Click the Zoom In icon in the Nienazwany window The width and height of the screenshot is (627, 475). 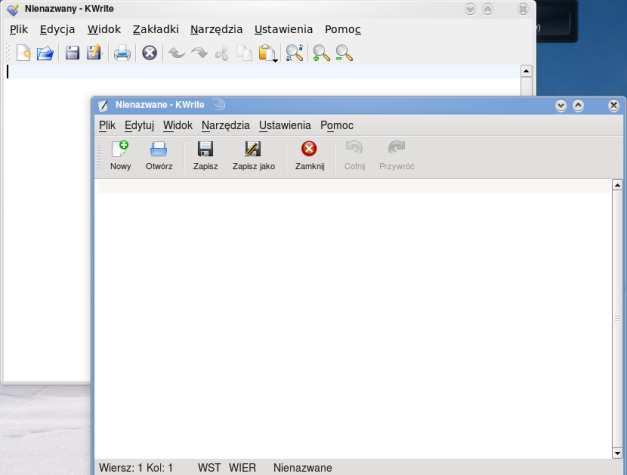tap(321, 53)
